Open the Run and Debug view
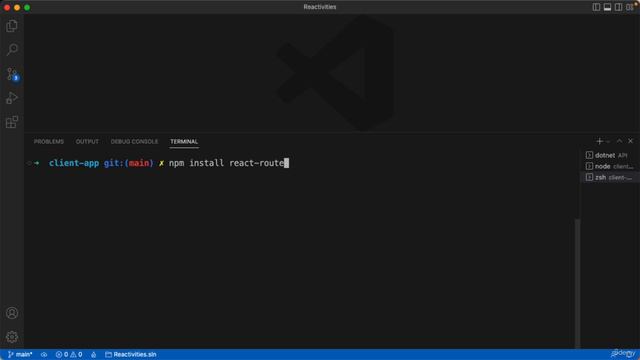 tap(12, 98)
